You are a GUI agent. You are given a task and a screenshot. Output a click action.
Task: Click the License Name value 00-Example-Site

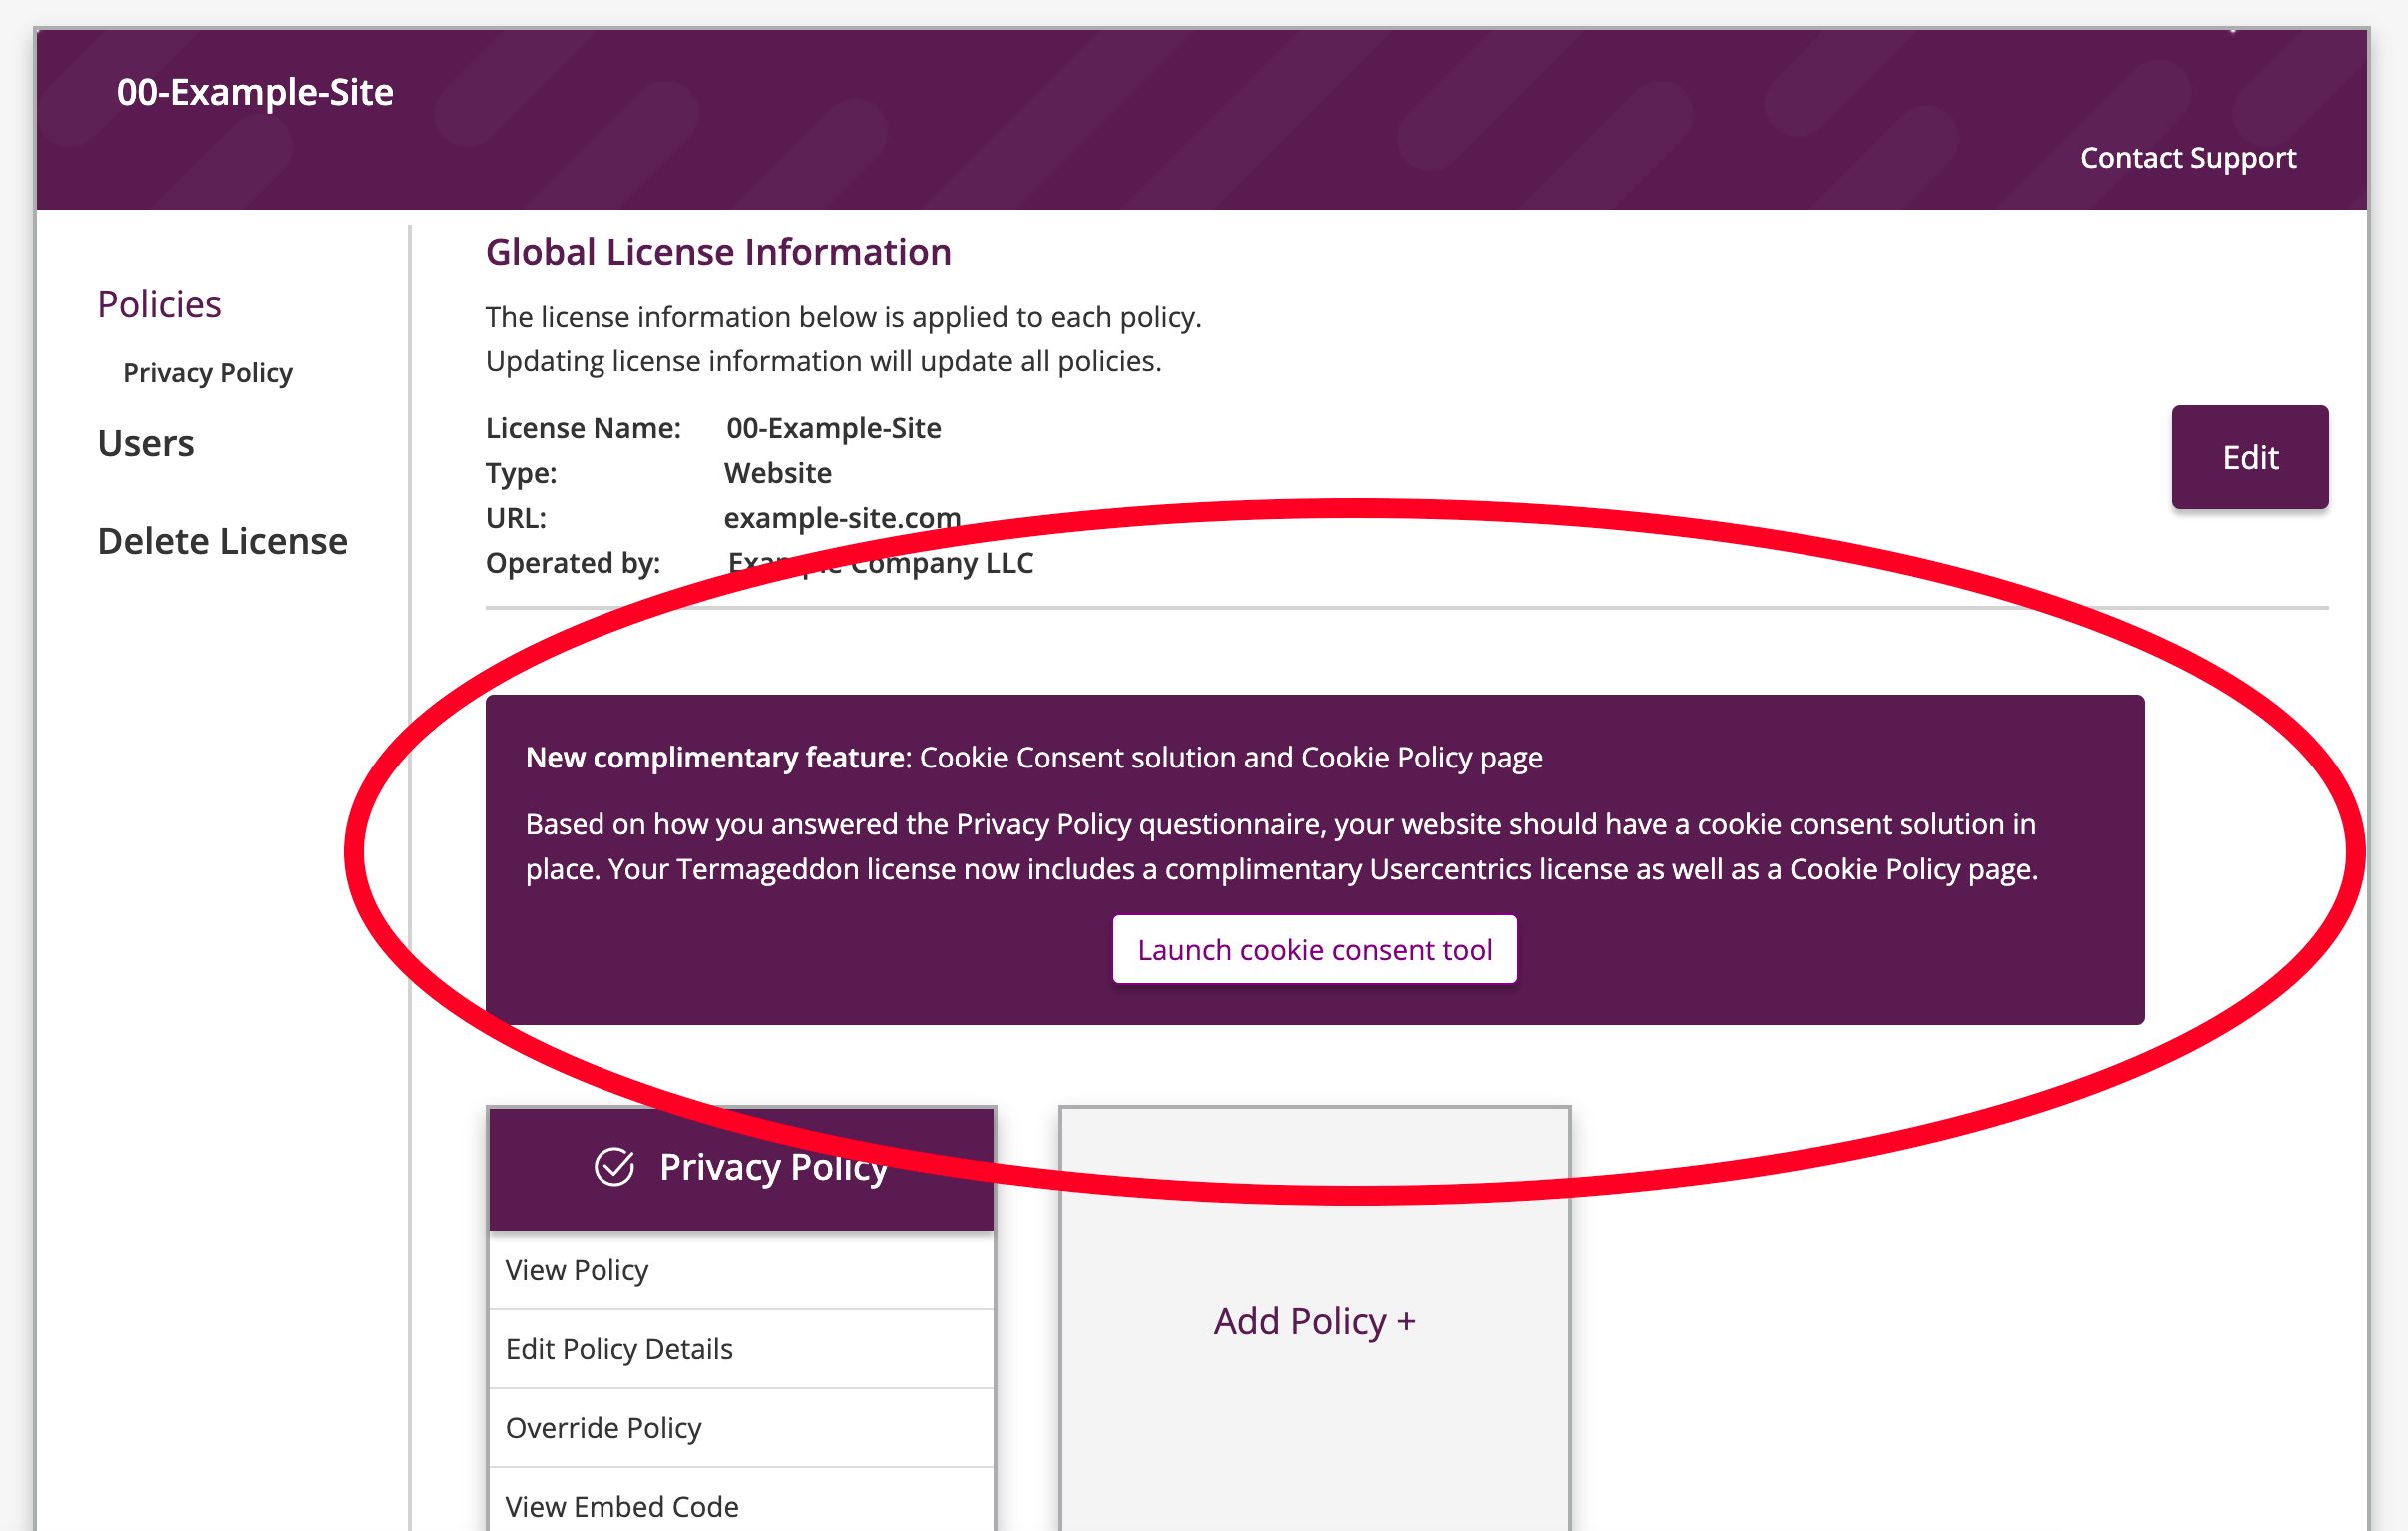click(x=834, y=427)
